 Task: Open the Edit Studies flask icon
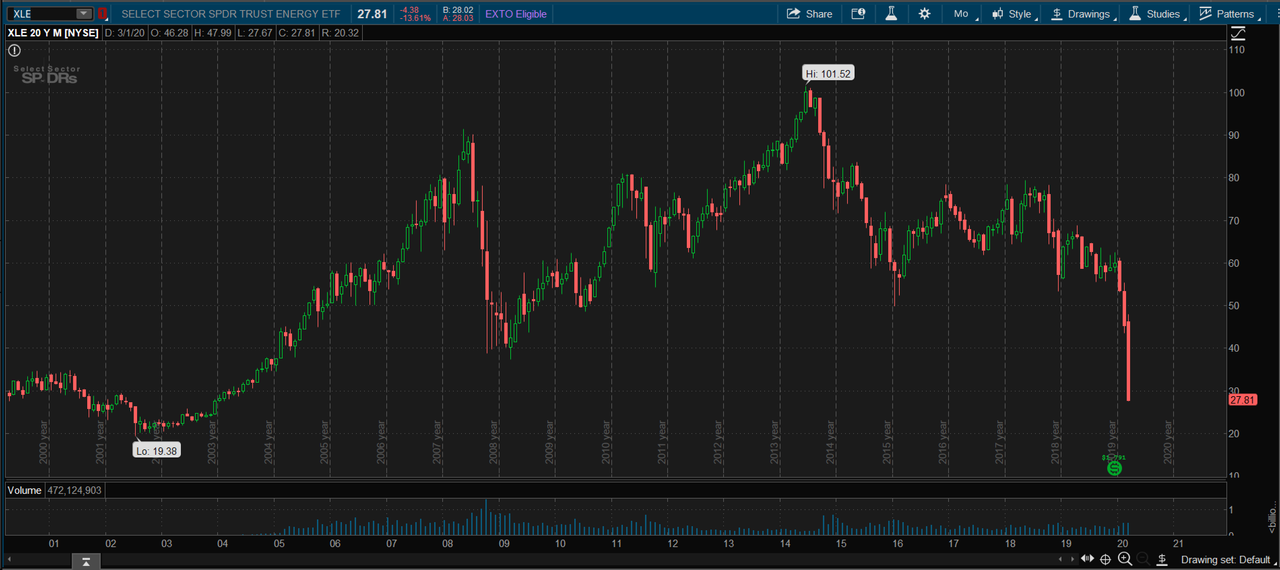(889, 14)
